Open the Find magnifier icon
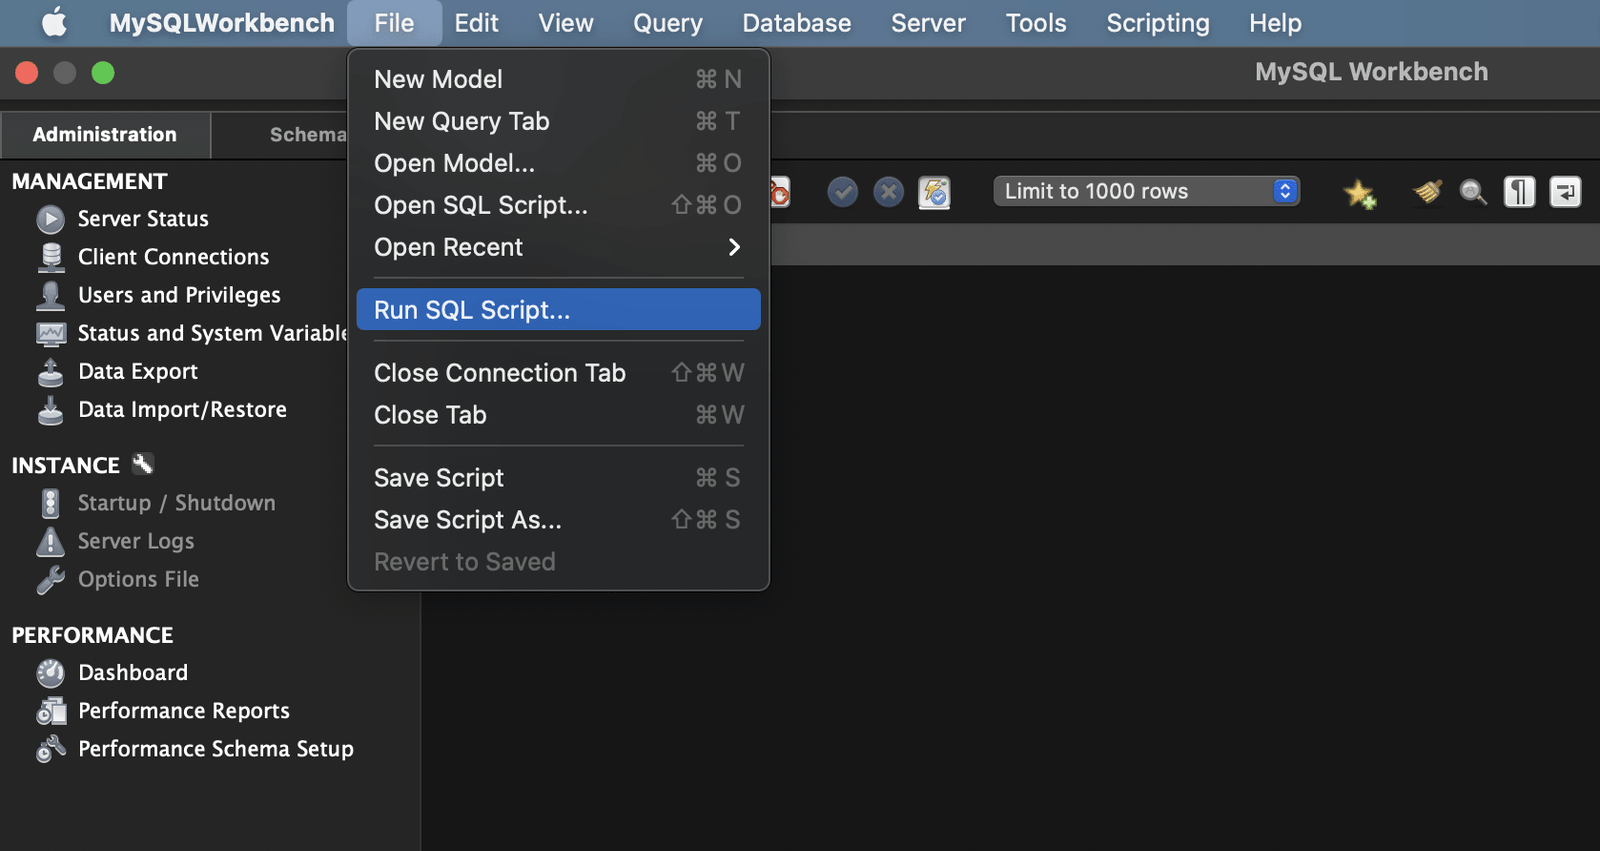Viewport: 1600px width, 851px height. pyautogui.click(x=1473, y=192)
